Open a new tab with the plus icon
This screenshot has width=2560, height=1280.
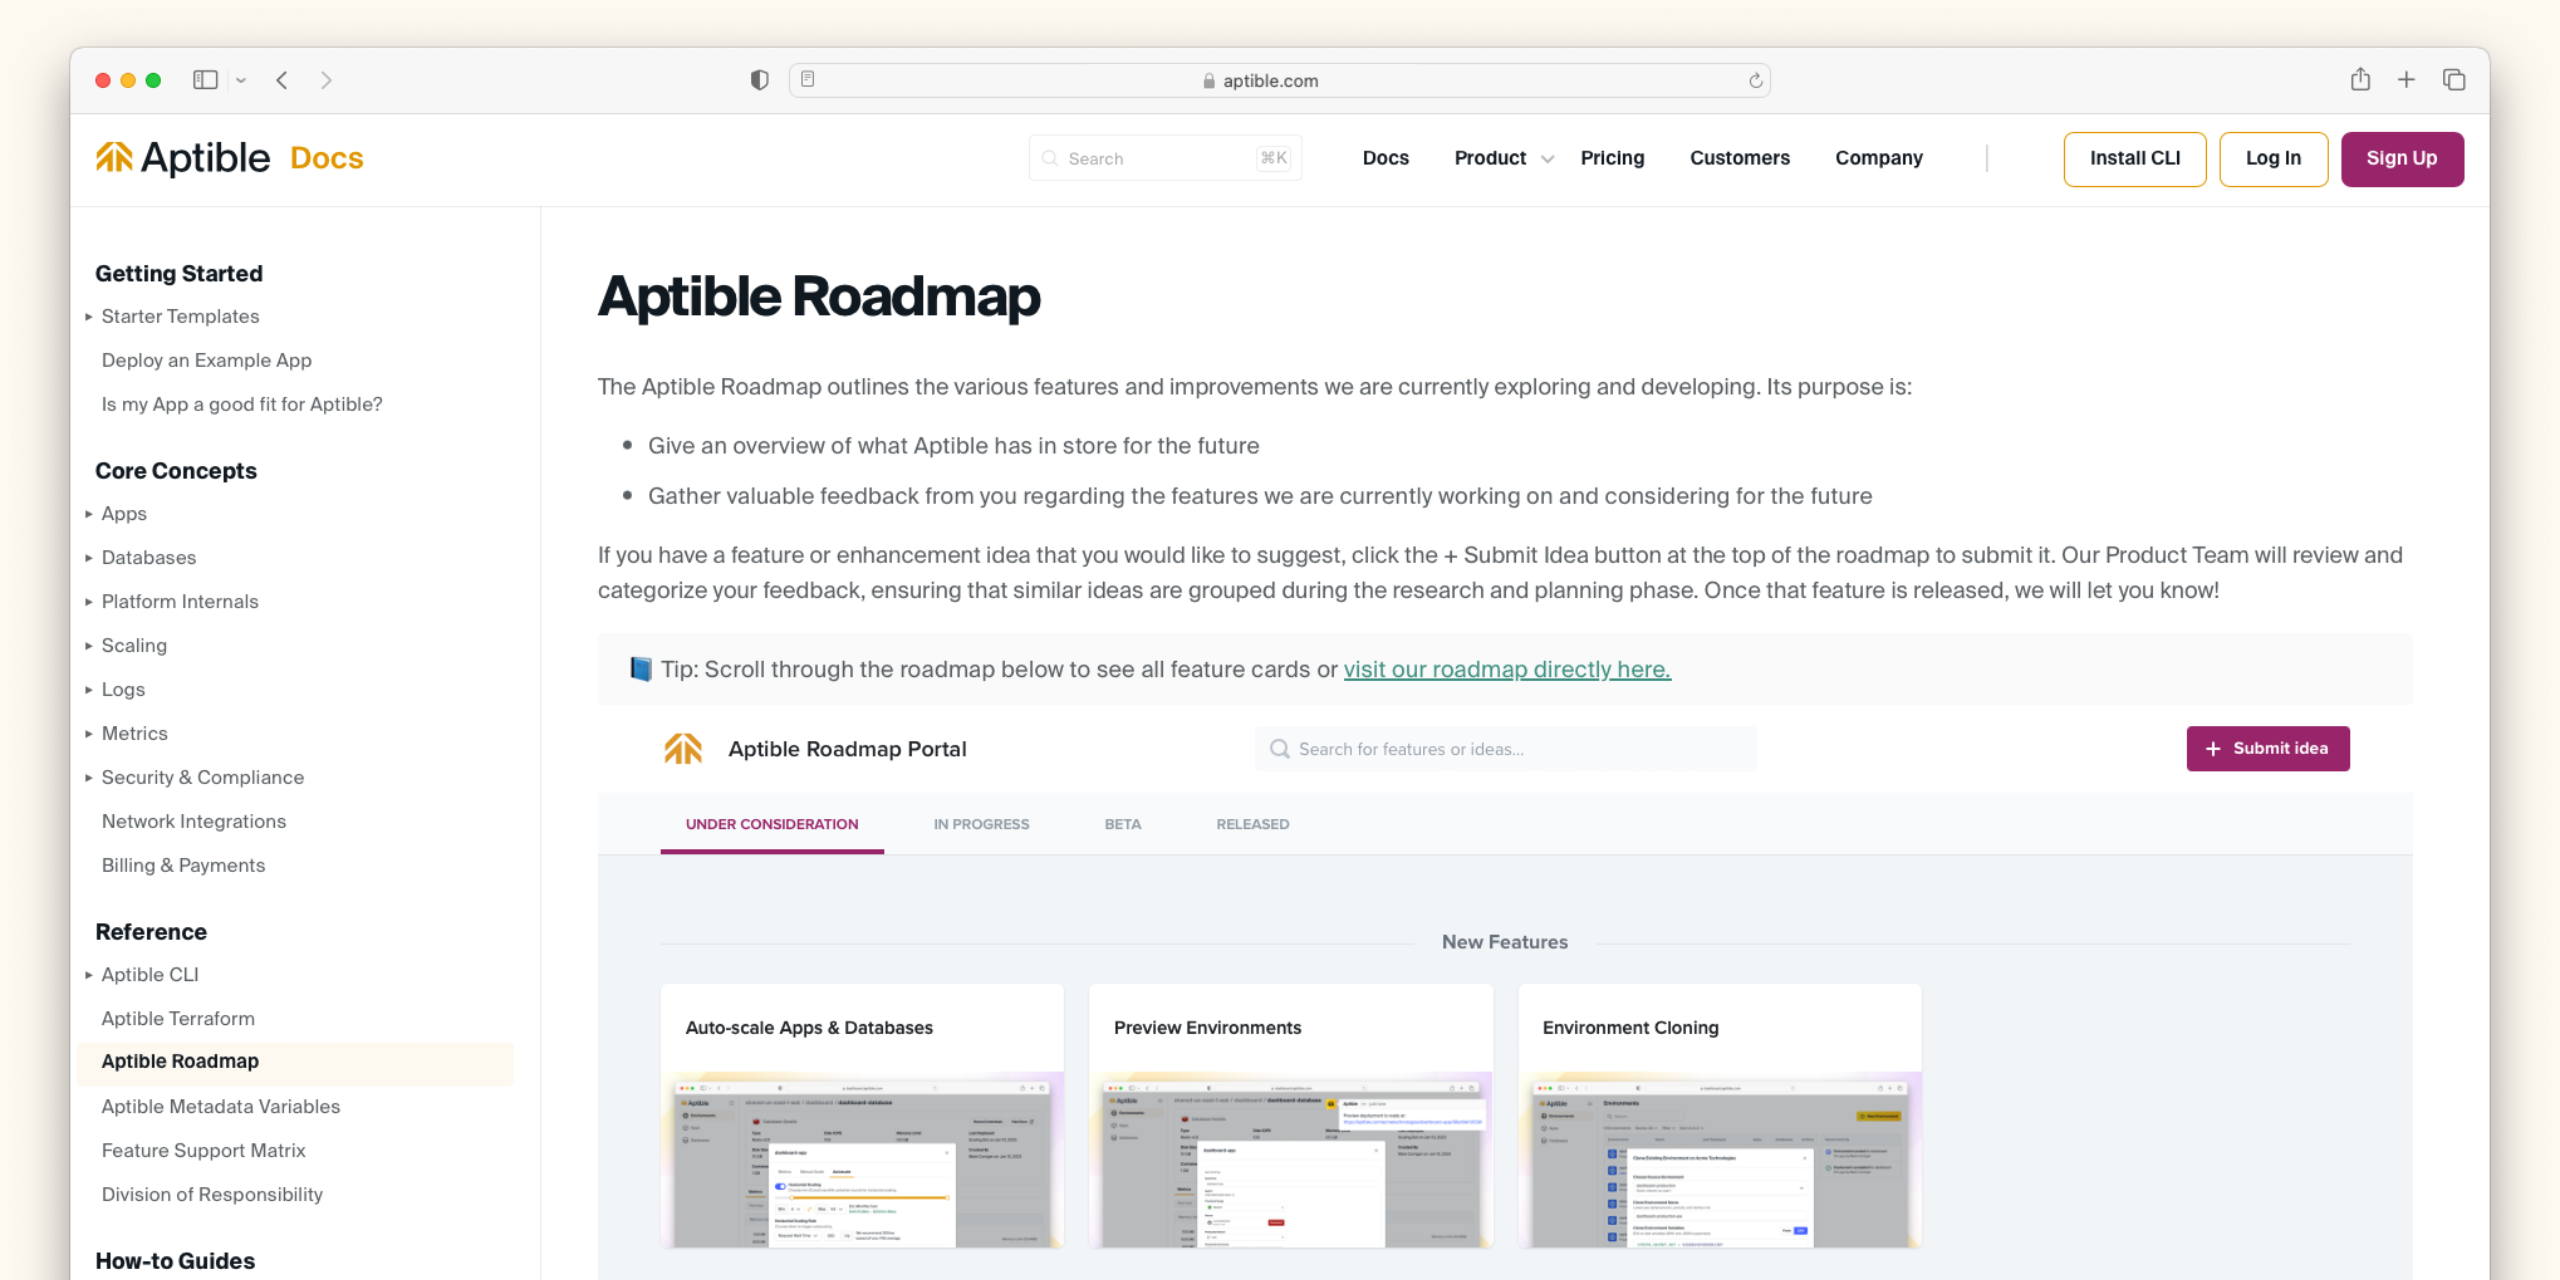pos(2406,80)
